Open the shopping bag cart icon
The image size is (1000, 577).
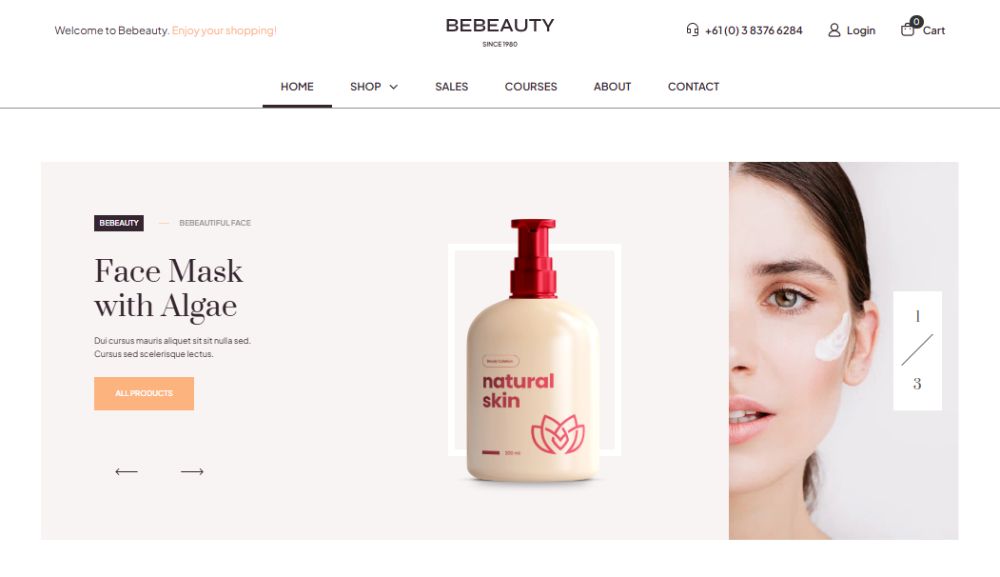point(908,30)
